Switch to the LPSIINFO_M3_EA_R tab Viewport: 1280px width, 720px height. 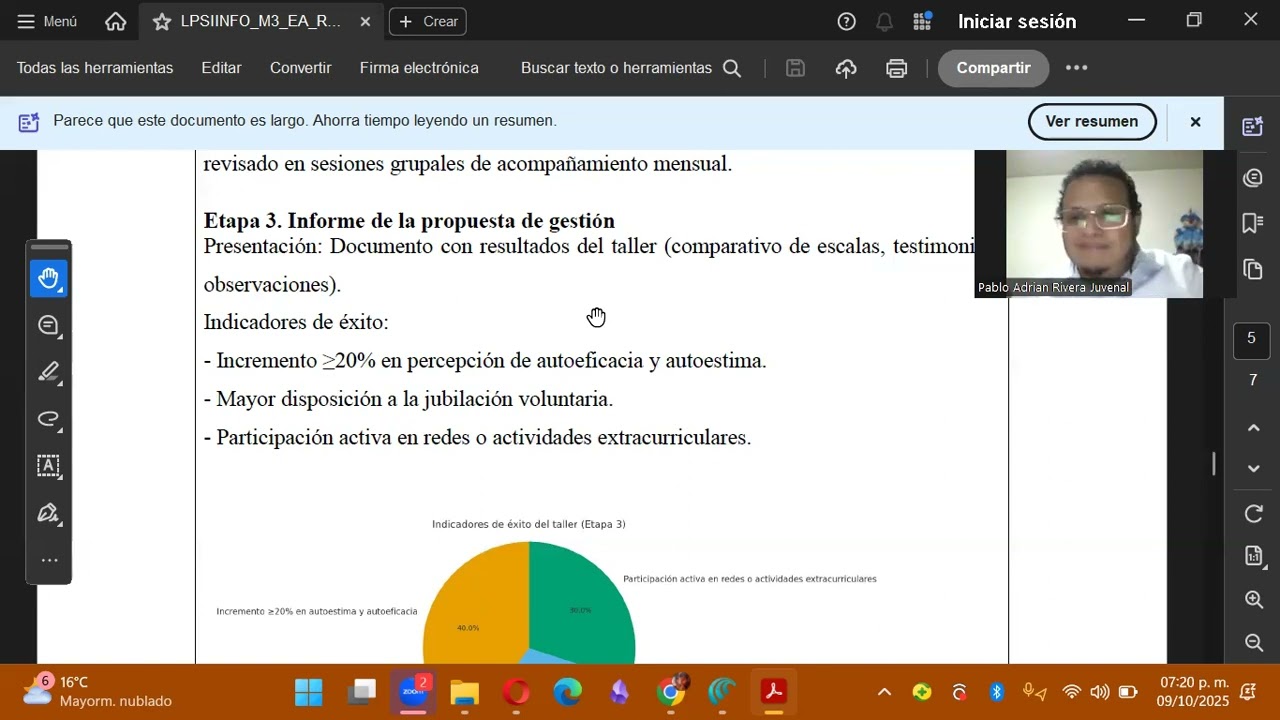pyautogui.click(x=261, y=21)
